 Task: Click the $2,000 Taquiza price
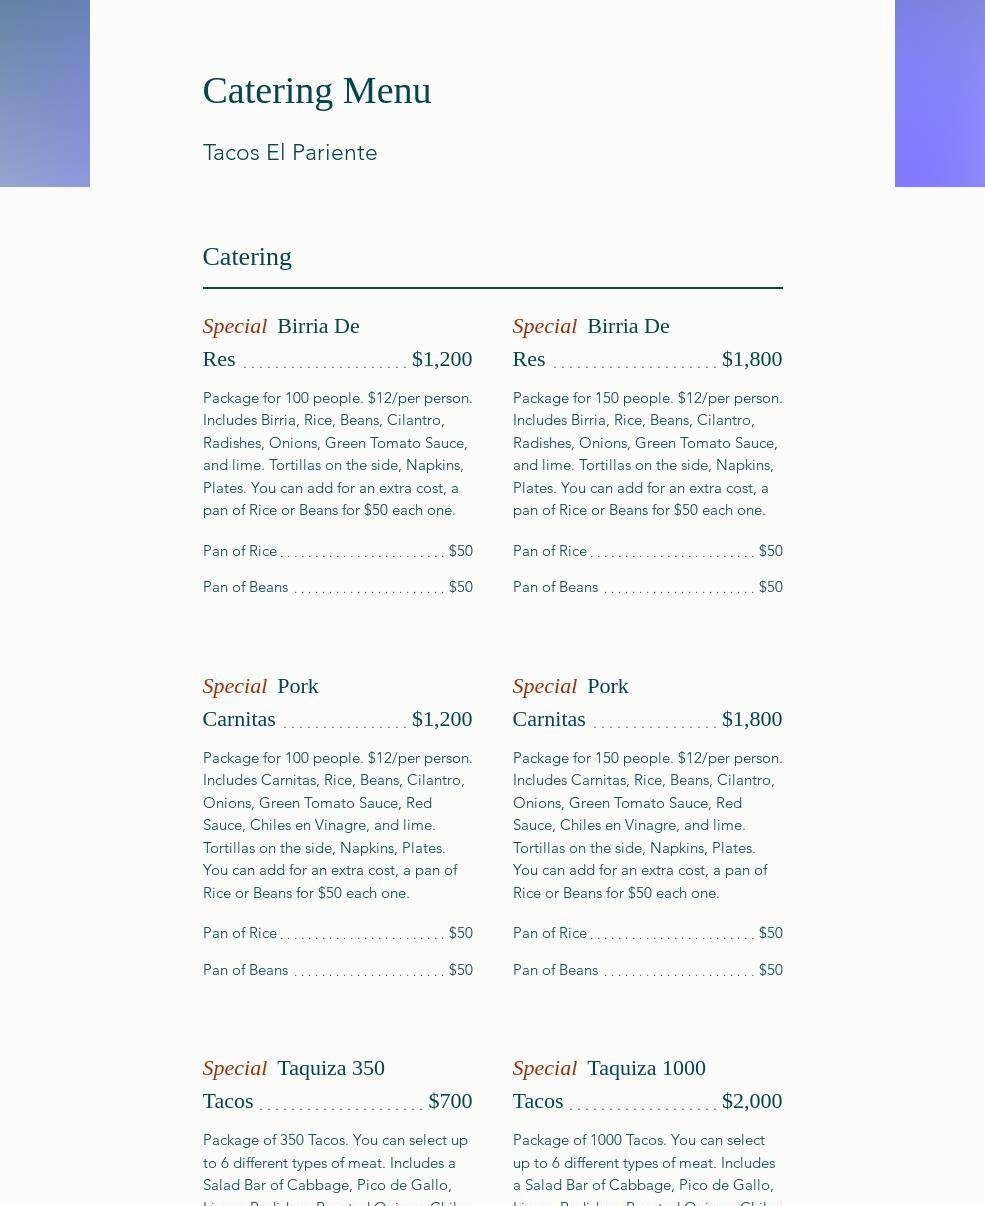[x=751, y=1101]
